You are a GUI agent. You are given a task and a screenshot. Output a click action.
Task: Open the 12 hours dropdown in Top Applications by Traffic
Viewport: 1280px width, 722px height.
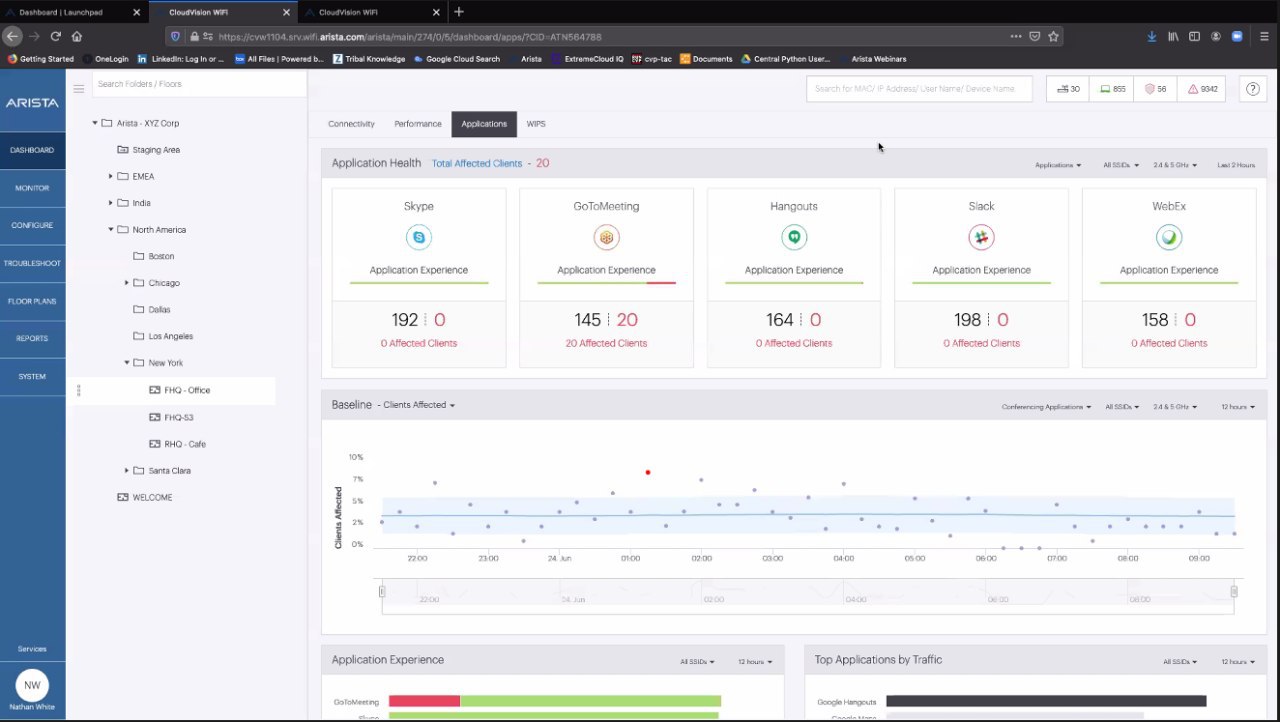[1238, 662]
